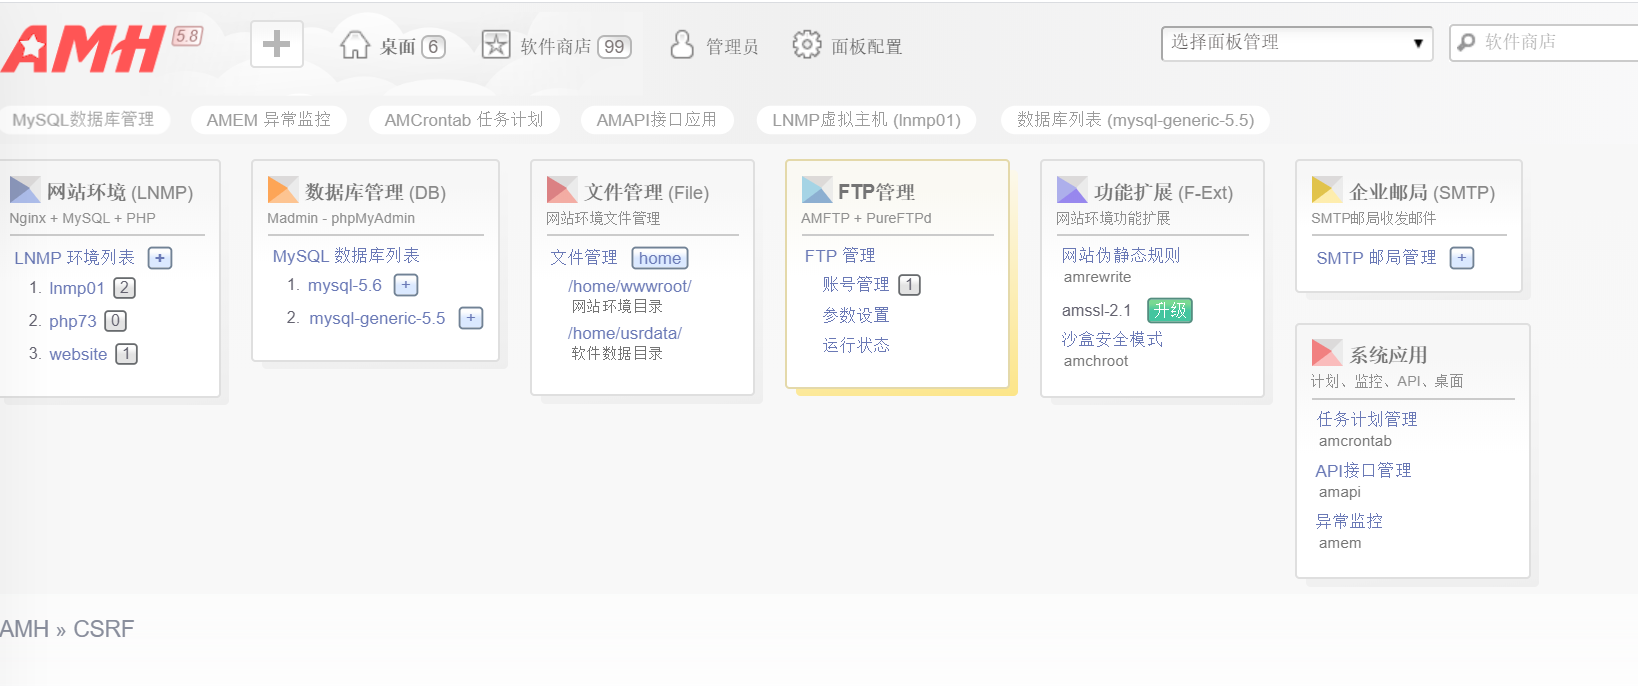
Task: Click the AMH breadcrumb link
Action: (x=24, y=629)
